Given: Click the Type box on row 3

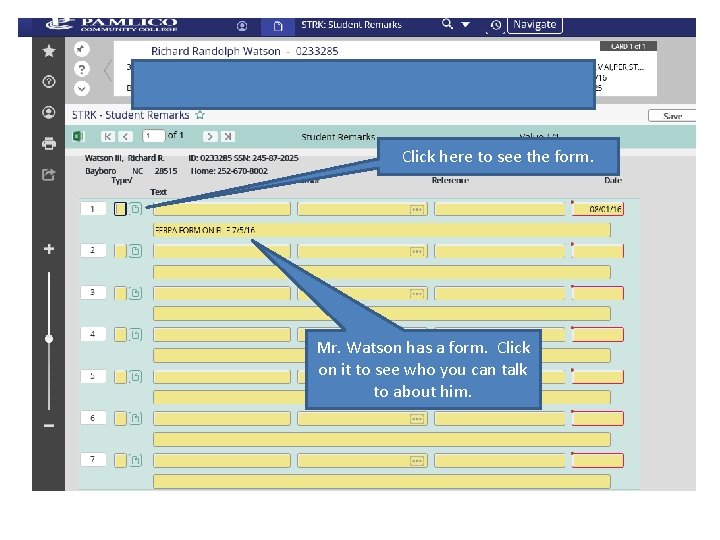Looking at the screenshot, I should click(x=120, y=293).
